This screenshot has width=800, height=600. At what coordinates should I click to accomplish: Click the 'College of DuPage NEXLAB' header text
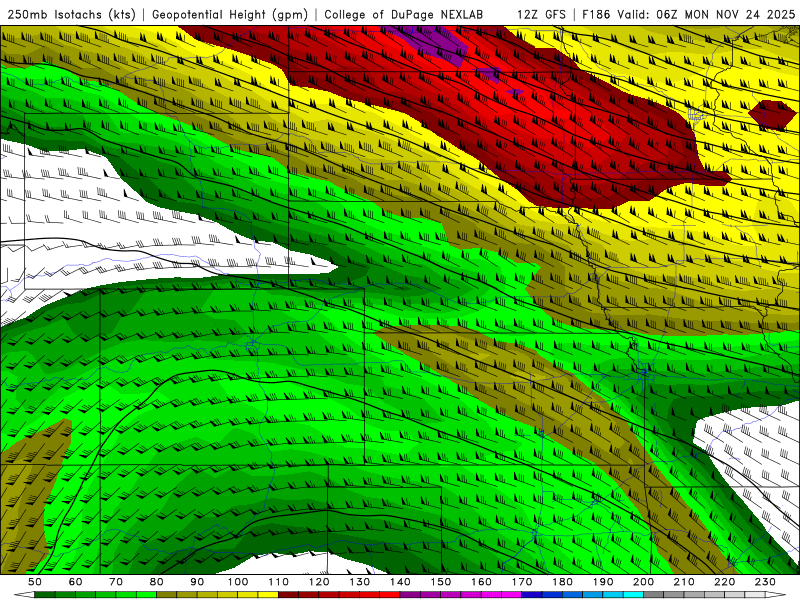404,14
